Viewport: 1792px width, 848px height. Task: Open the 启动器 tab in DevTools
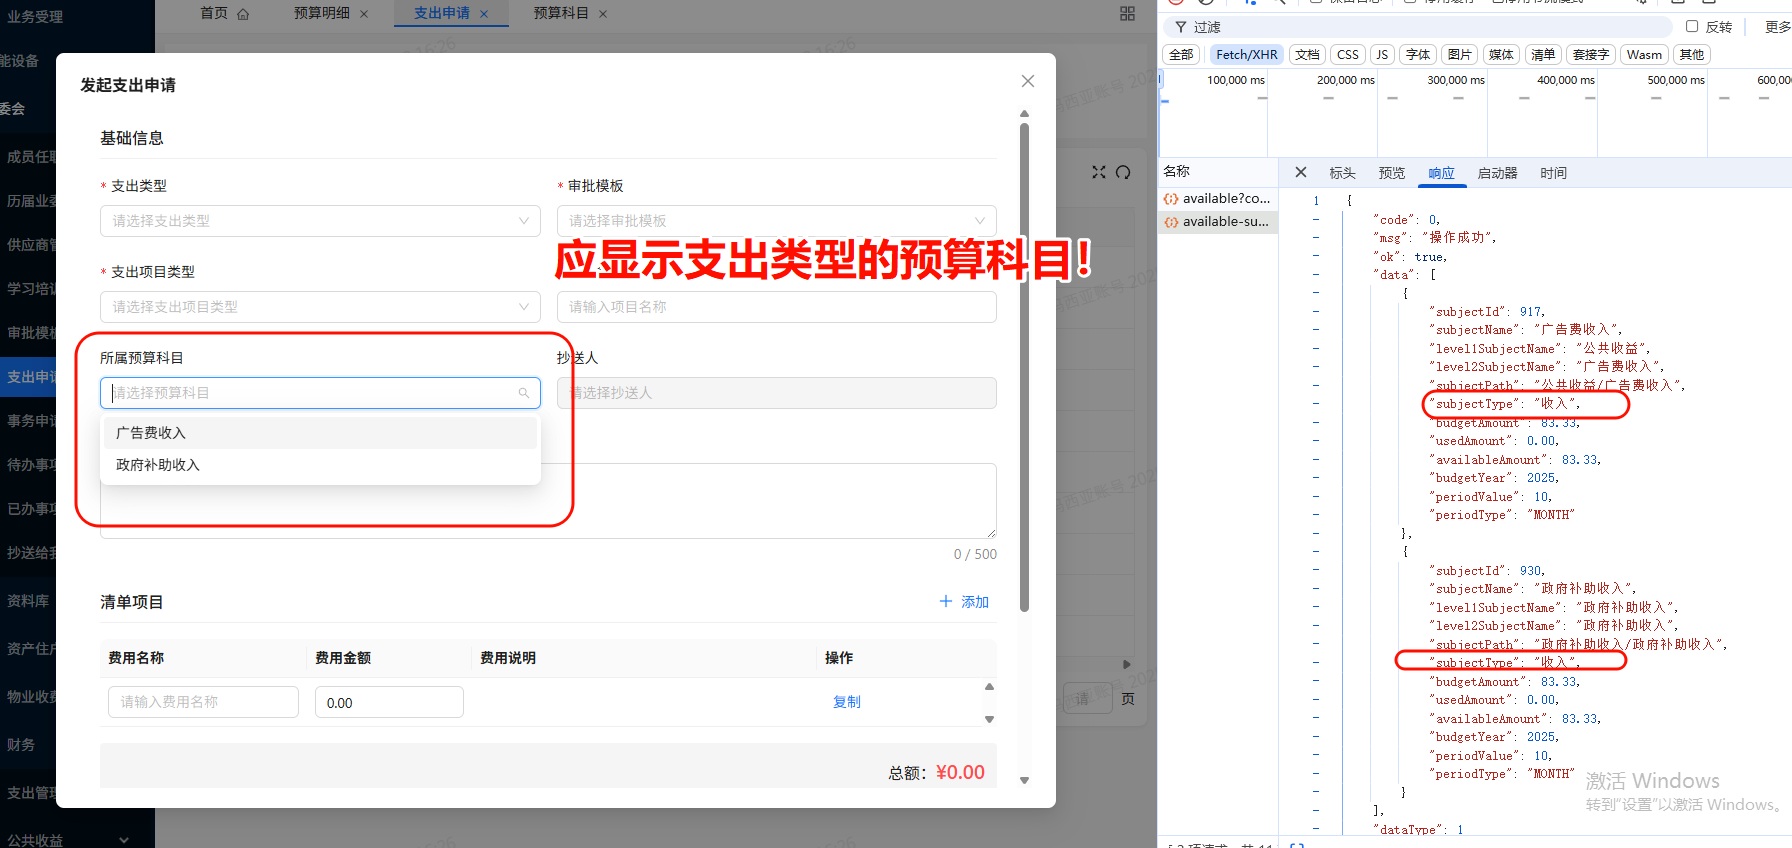[1497, 173]
